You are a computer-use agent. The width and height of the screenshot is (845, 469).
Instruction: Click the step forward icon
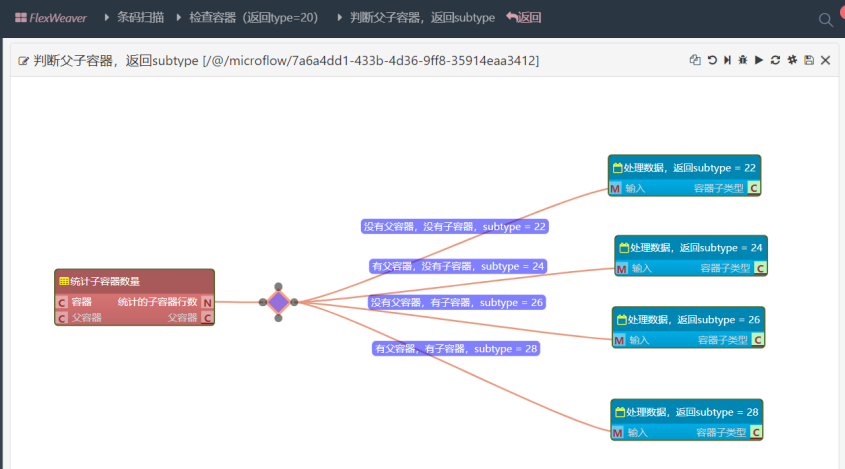(727, 61)
